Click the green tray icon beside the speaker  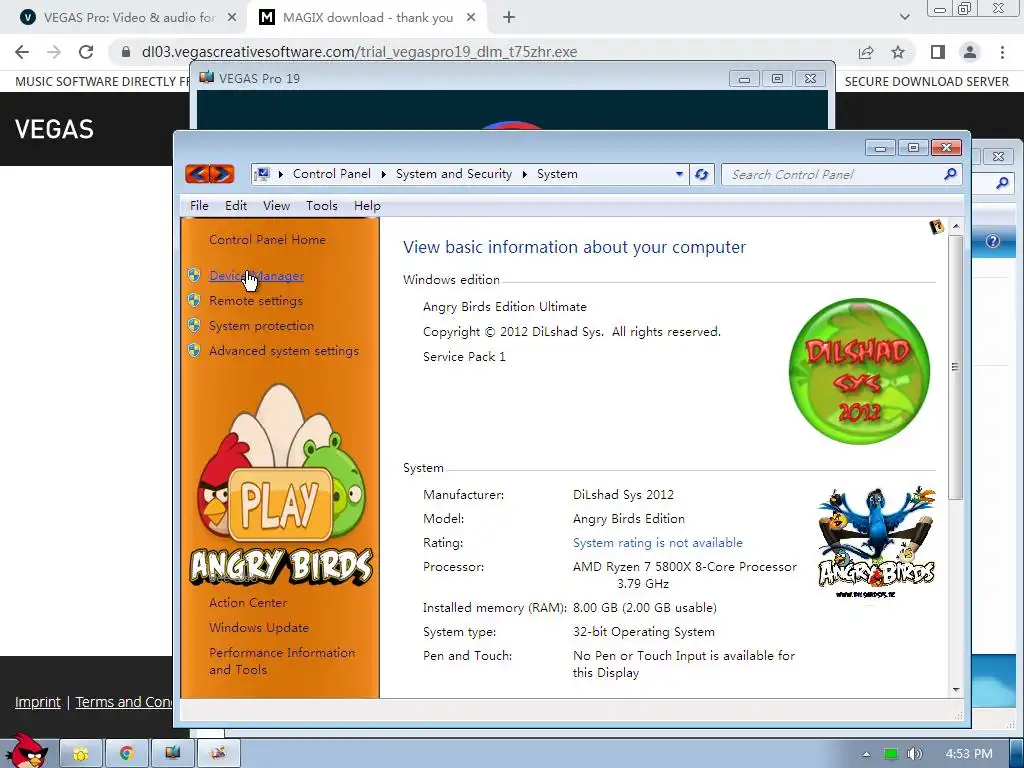(891, 754)
